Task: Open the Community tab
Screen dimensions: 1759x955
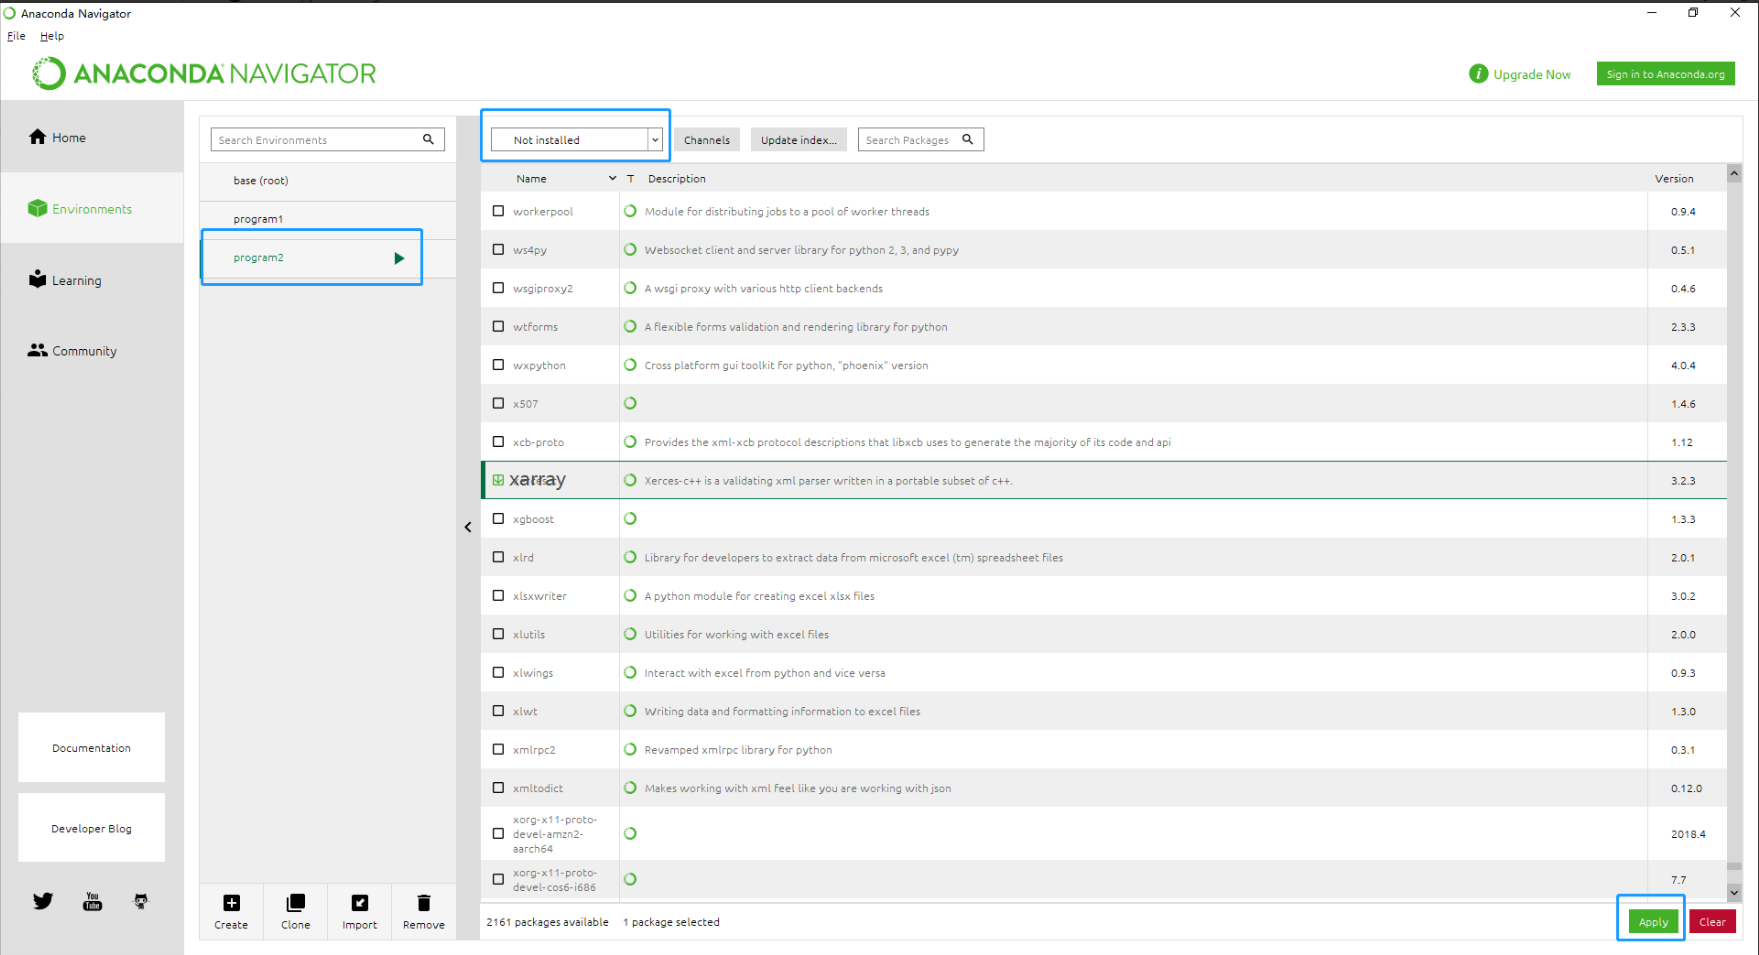Action: [x=92, y=351]
